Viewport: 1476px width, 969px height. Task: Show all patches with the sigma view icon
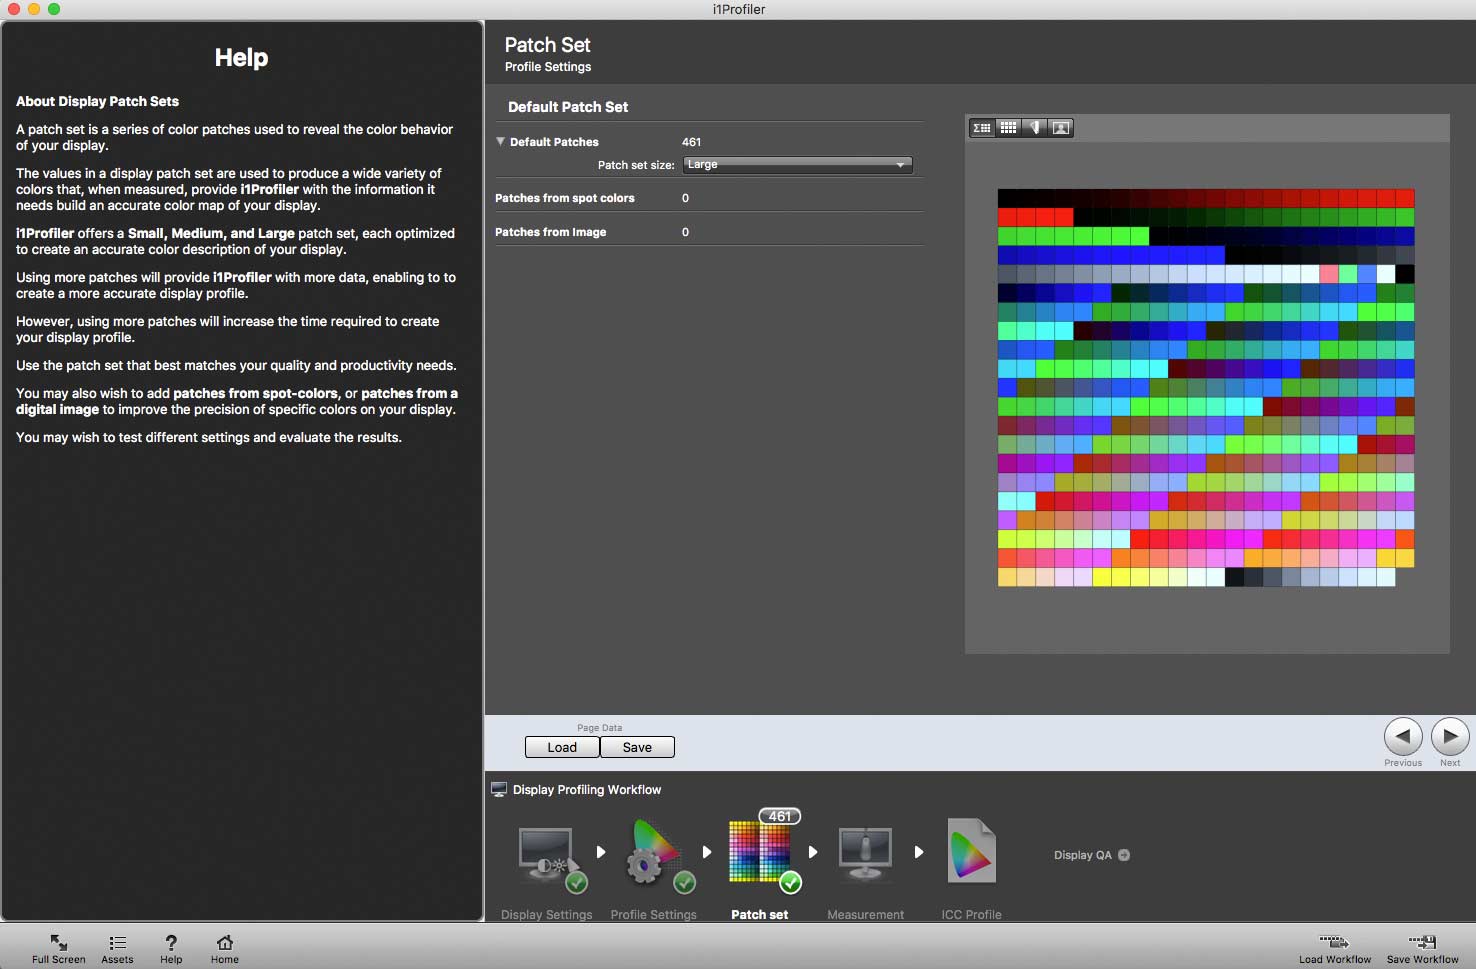(982, 128)
